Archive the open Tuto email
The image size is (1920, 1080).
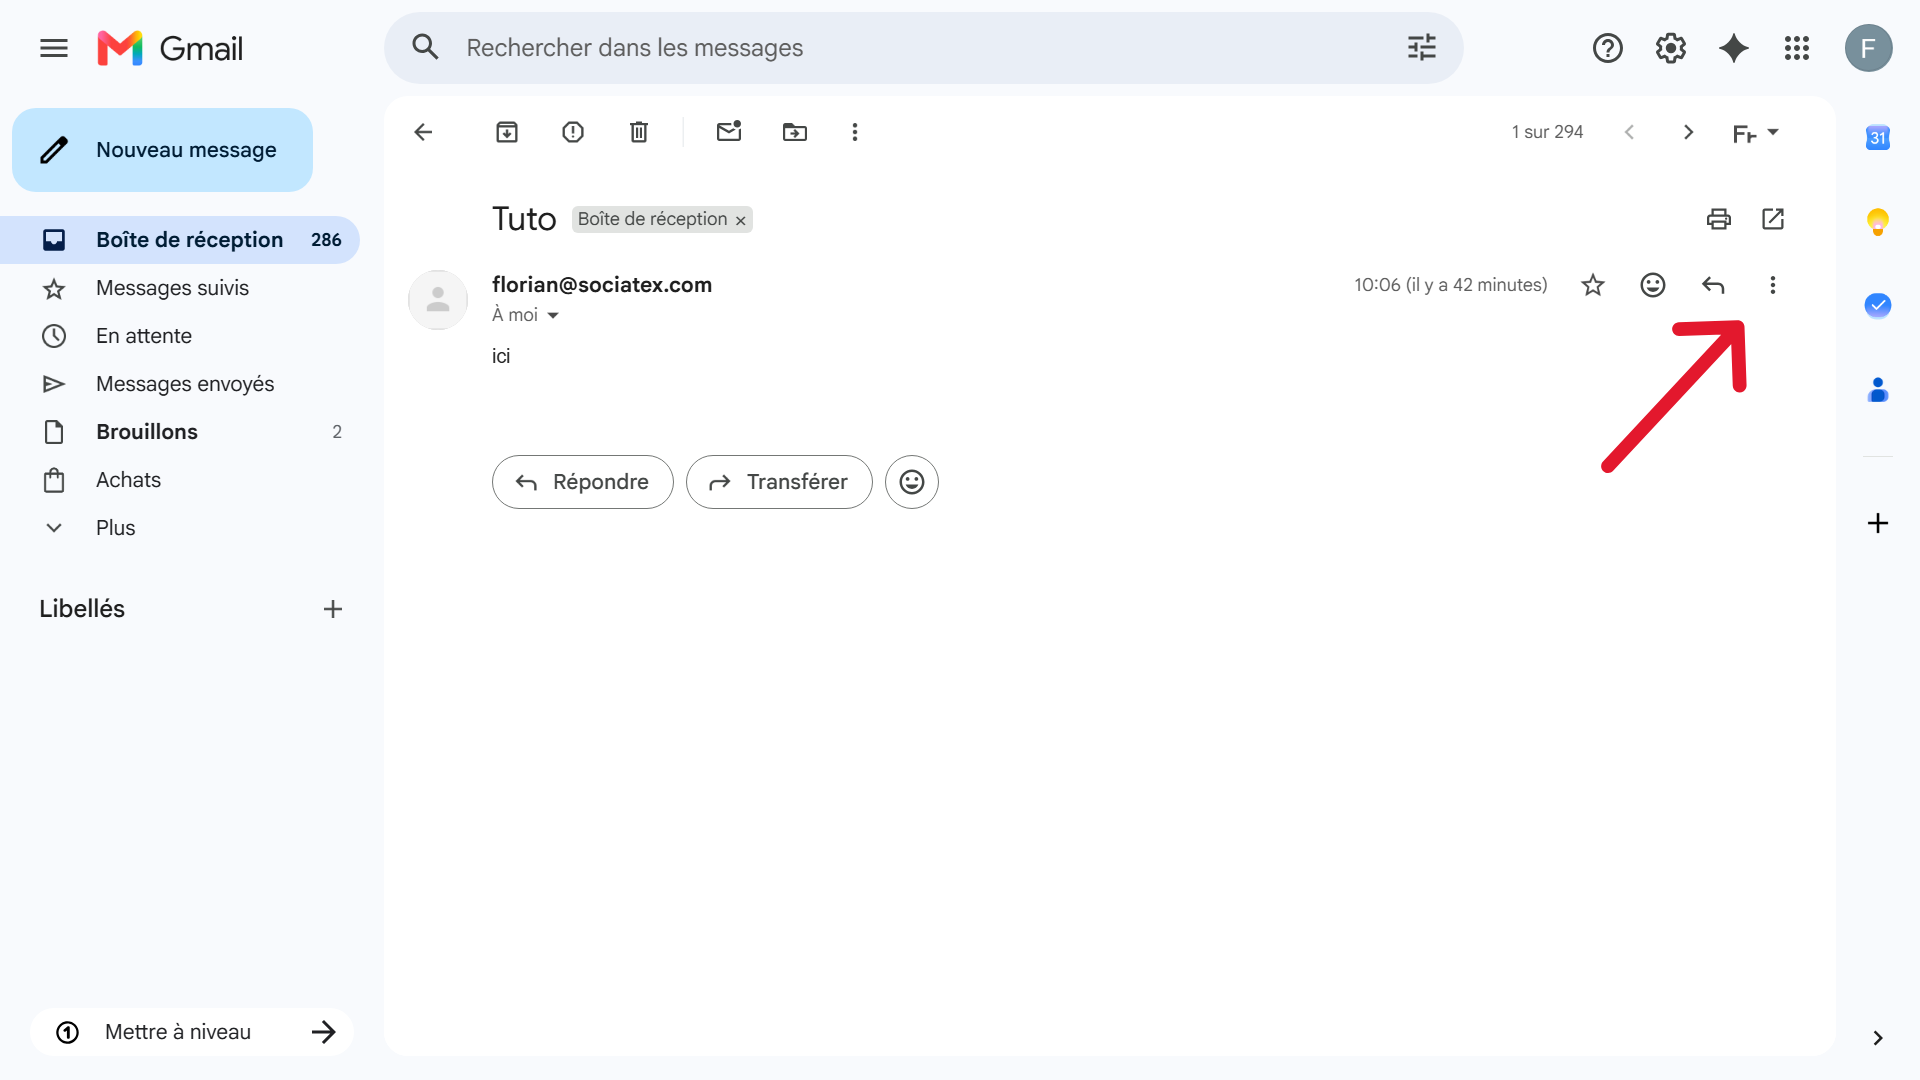507,132
